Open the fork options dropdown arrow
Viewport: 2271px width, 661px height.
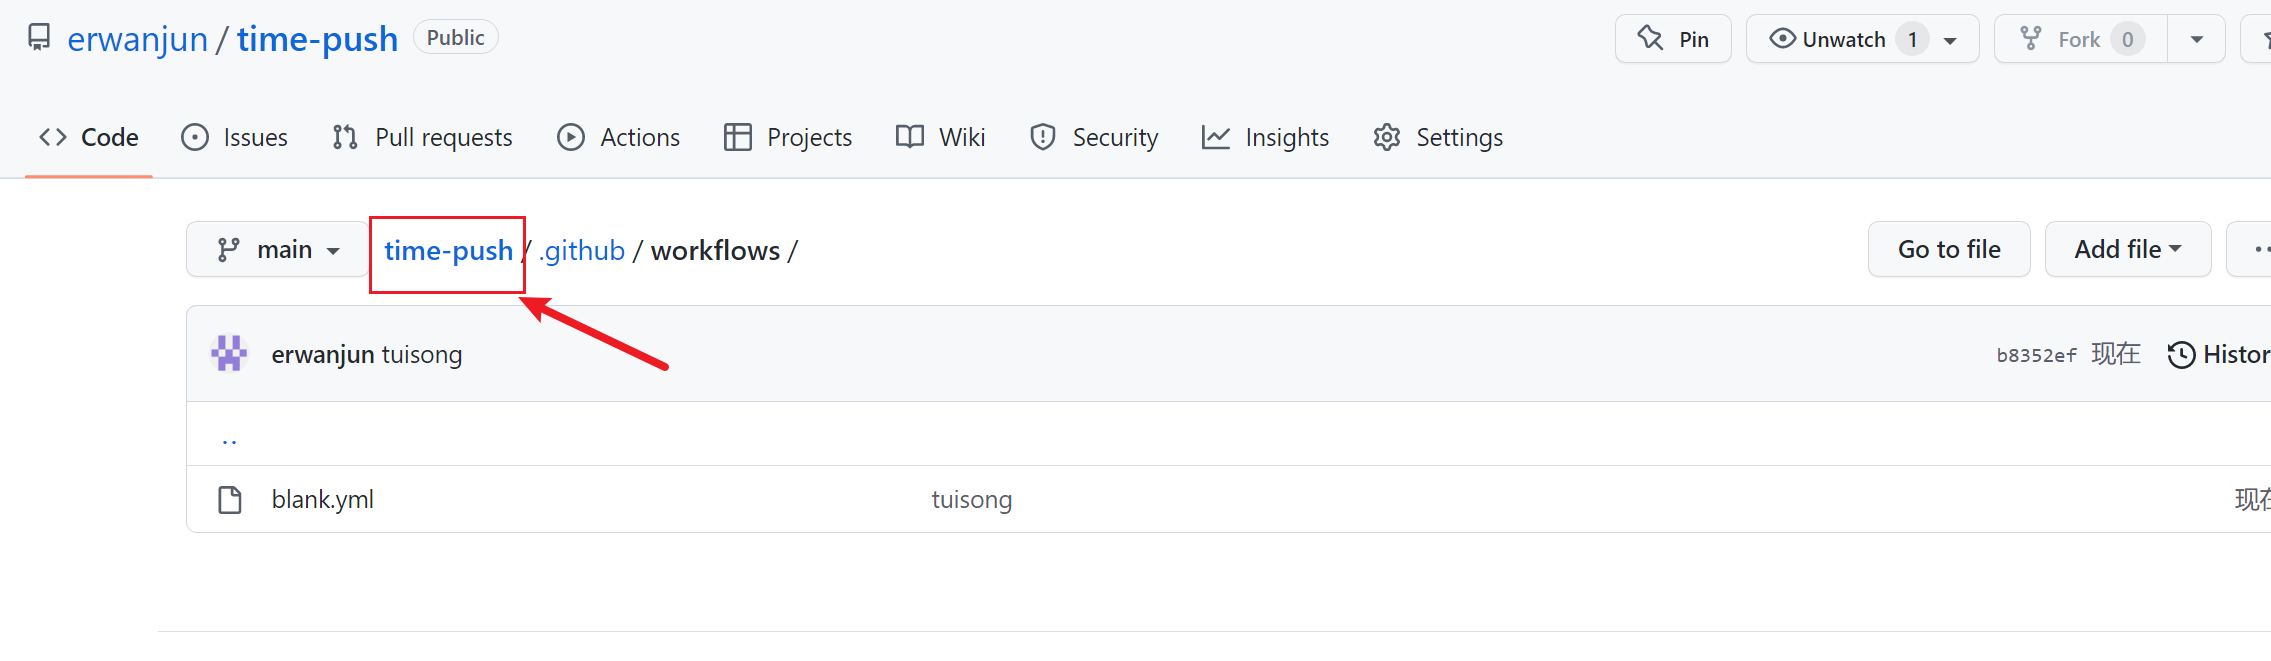[x=2197, y=39]
